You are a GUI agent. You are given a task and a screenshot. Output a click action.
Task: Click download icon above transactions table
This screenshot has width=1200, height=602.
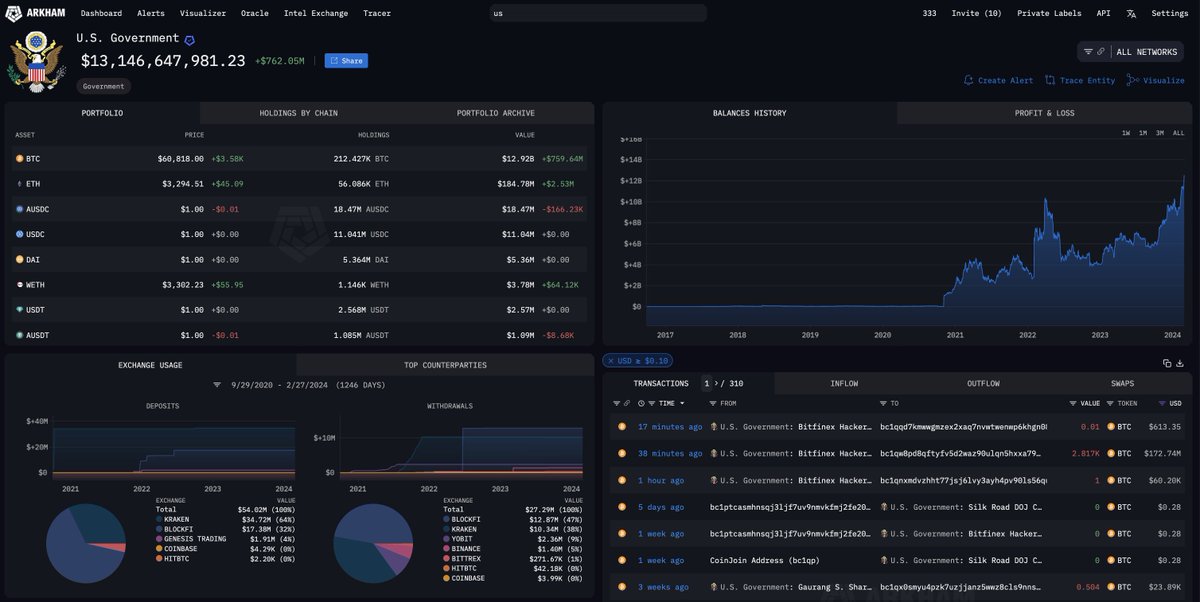tap(1180, 363)
